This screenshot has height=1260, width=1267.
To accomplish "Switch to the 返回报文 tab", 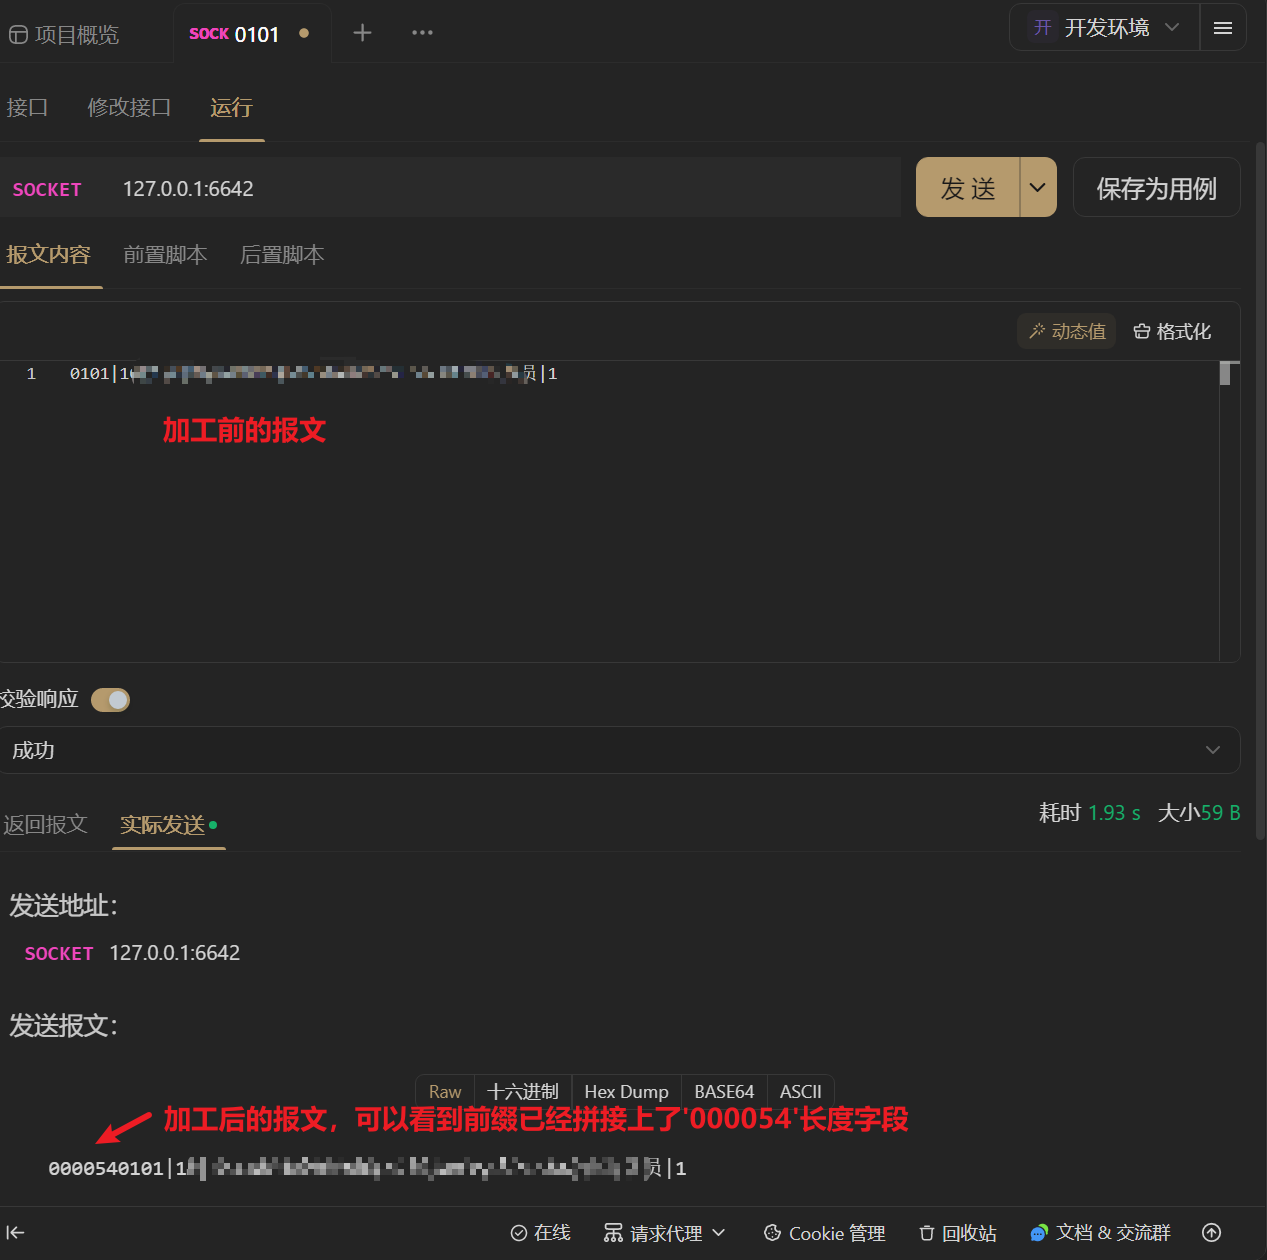I will click(45, 825).
